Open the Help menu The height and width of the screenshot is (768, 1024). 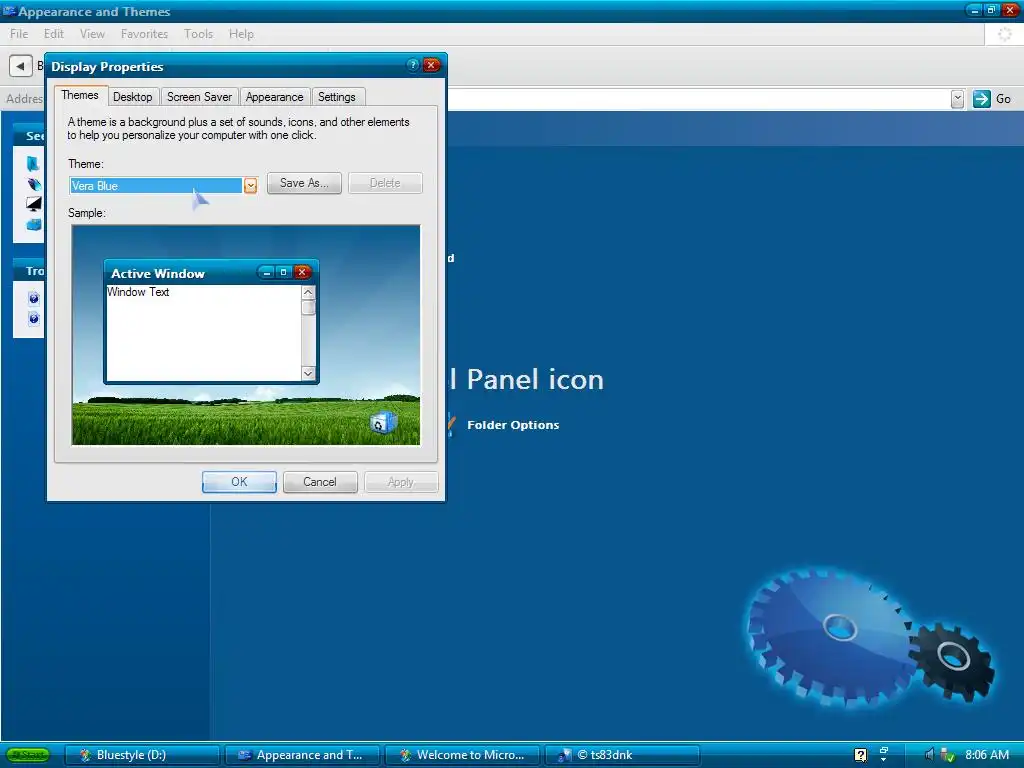click(241, 34)
